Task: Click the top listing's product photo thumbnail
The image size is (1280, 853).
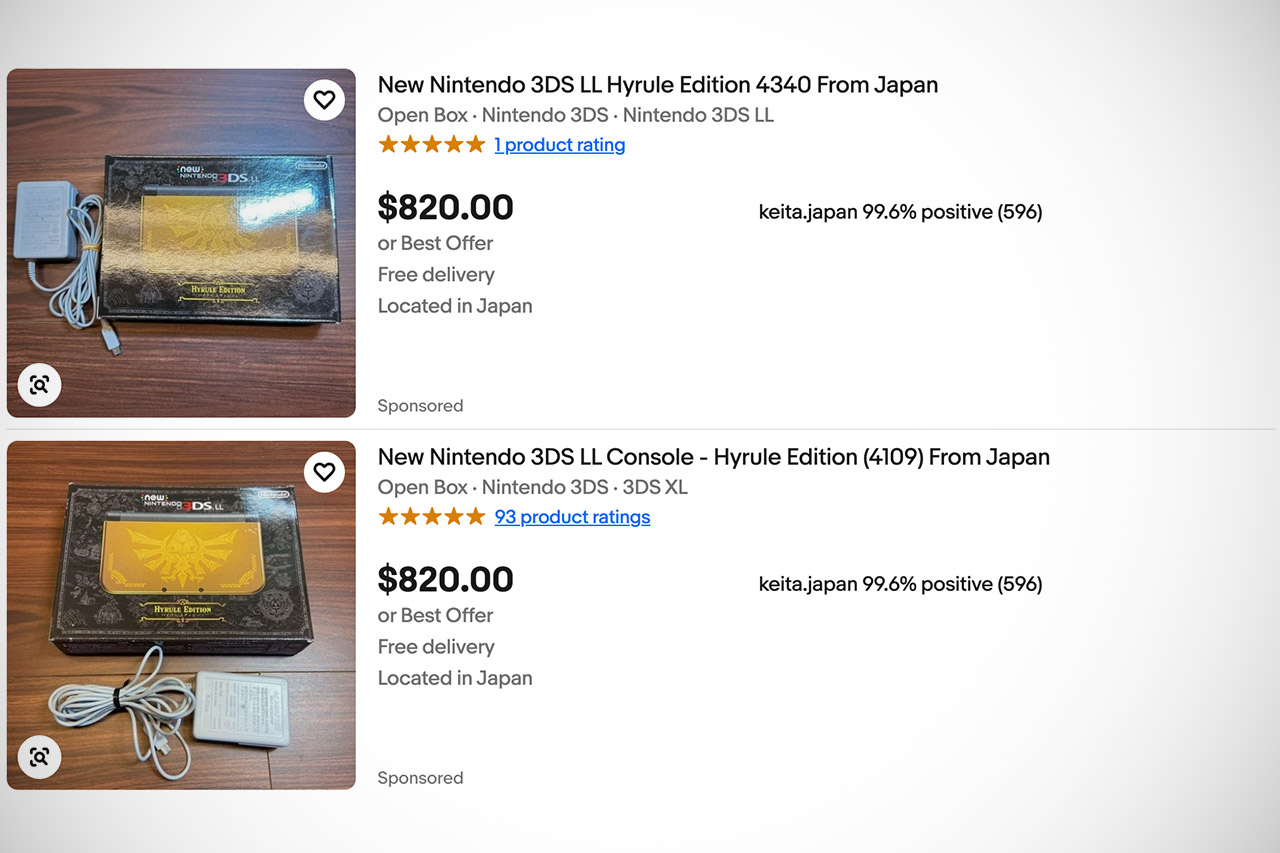Action: [x=181, y=242]
